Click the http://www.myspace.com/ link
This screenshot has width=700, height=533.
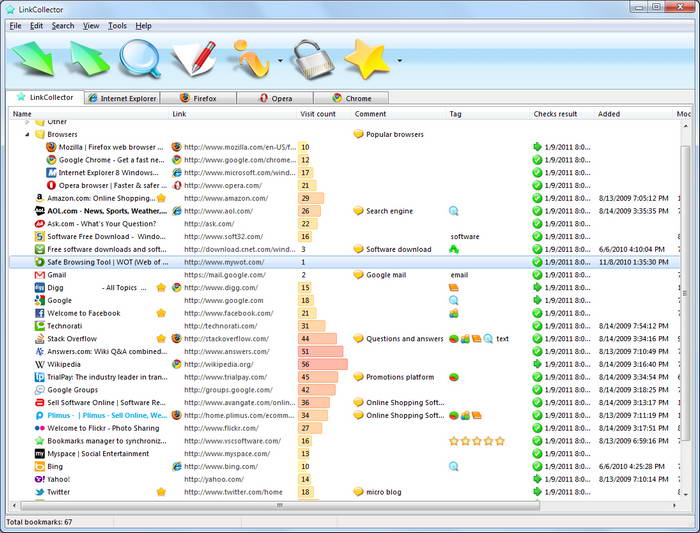pos(227,454)
